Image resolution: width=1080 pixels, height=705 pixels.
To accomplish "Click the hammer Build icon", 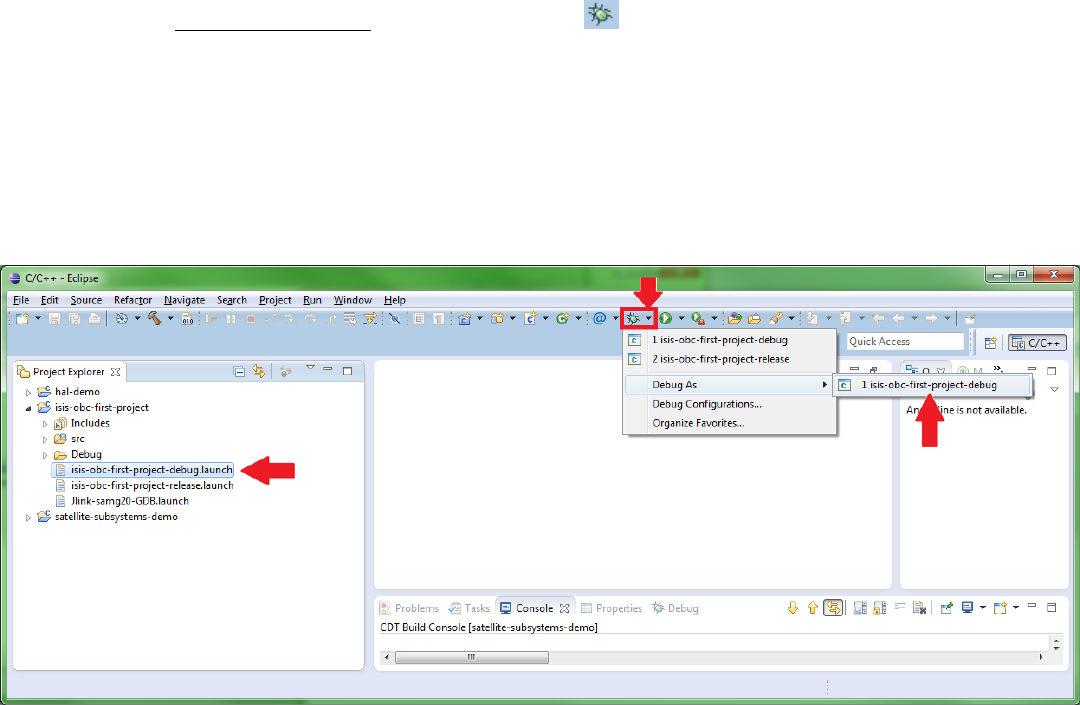I will coord(154,318).
